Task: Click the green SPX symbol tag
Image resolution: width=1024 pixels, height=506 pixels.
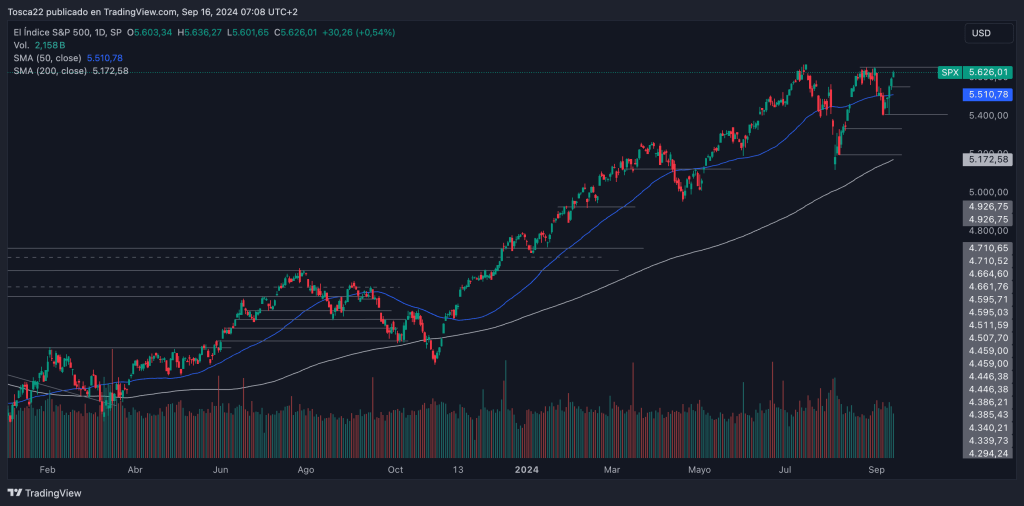Action: click(949, 73)
